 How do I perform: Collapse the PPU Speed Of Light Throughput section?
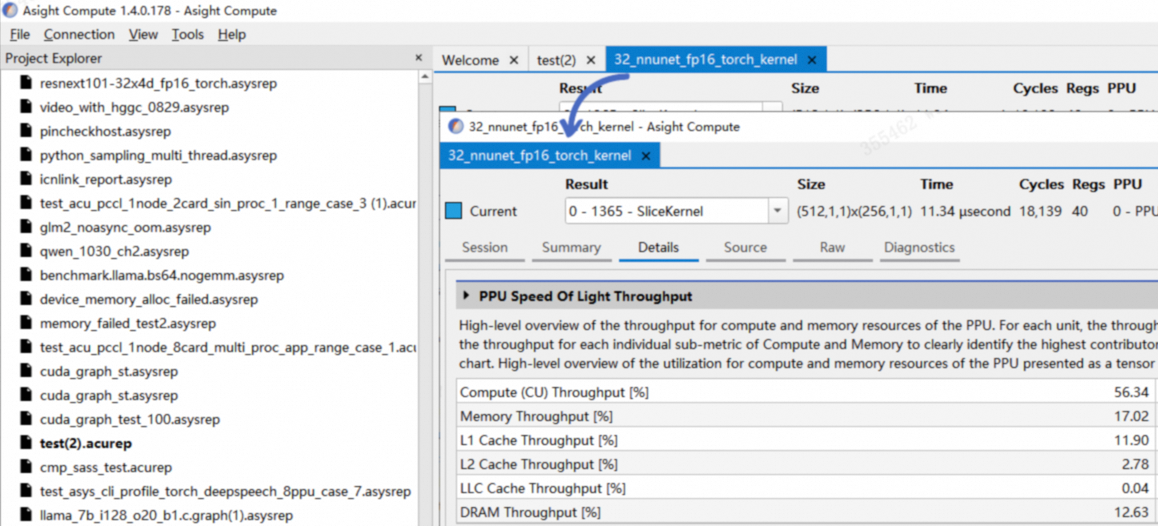(x=466, y=296)
